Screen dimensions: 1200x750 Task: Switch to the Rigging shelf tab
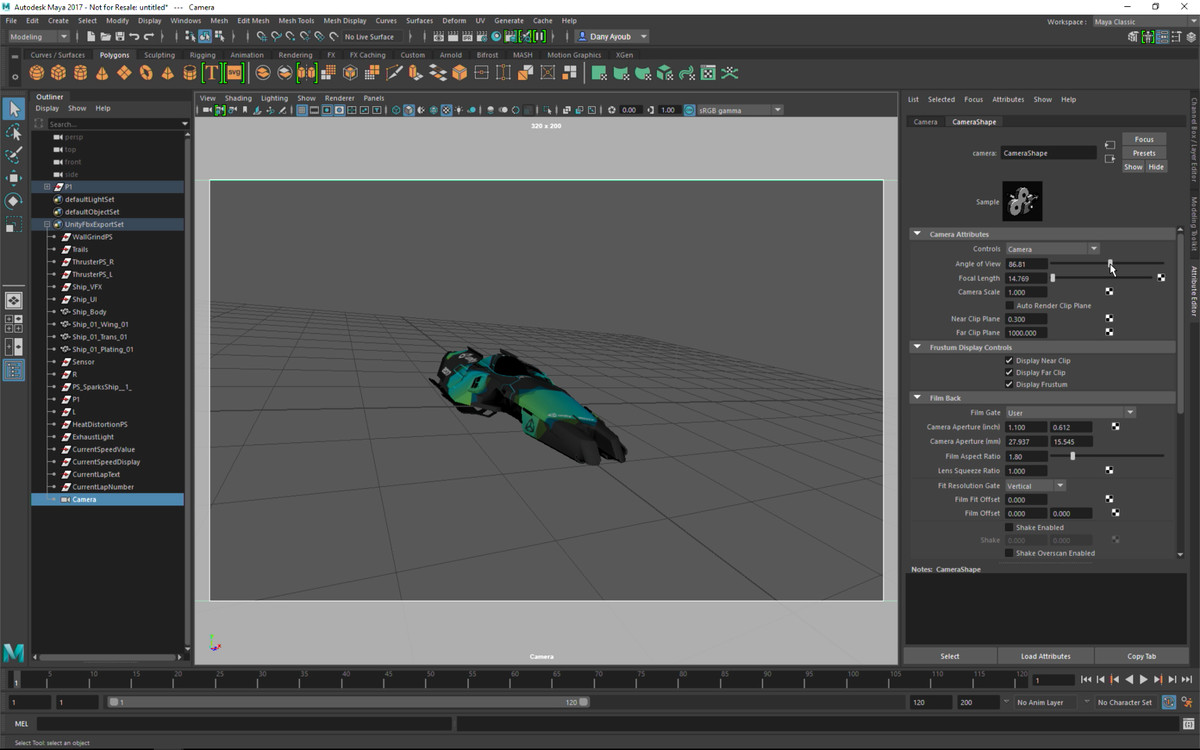[x=203, y=55]
